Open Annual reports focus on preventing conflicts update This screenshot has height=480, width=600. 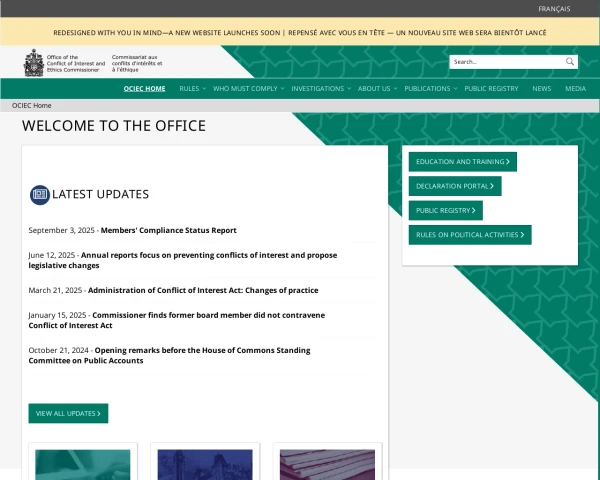click(x=183, y=260)
